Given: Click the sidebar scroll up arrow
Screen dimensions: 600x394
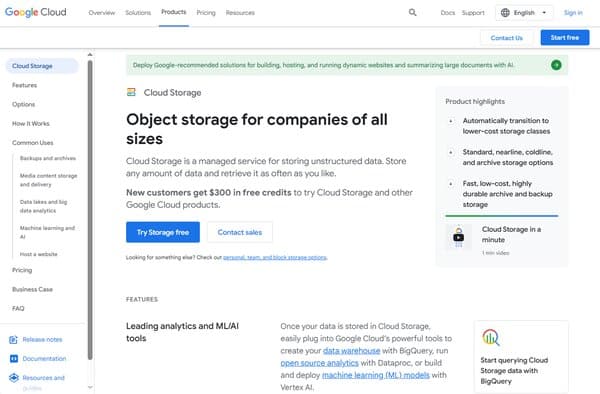Looking at the screenshot, I should pos(90,55).
